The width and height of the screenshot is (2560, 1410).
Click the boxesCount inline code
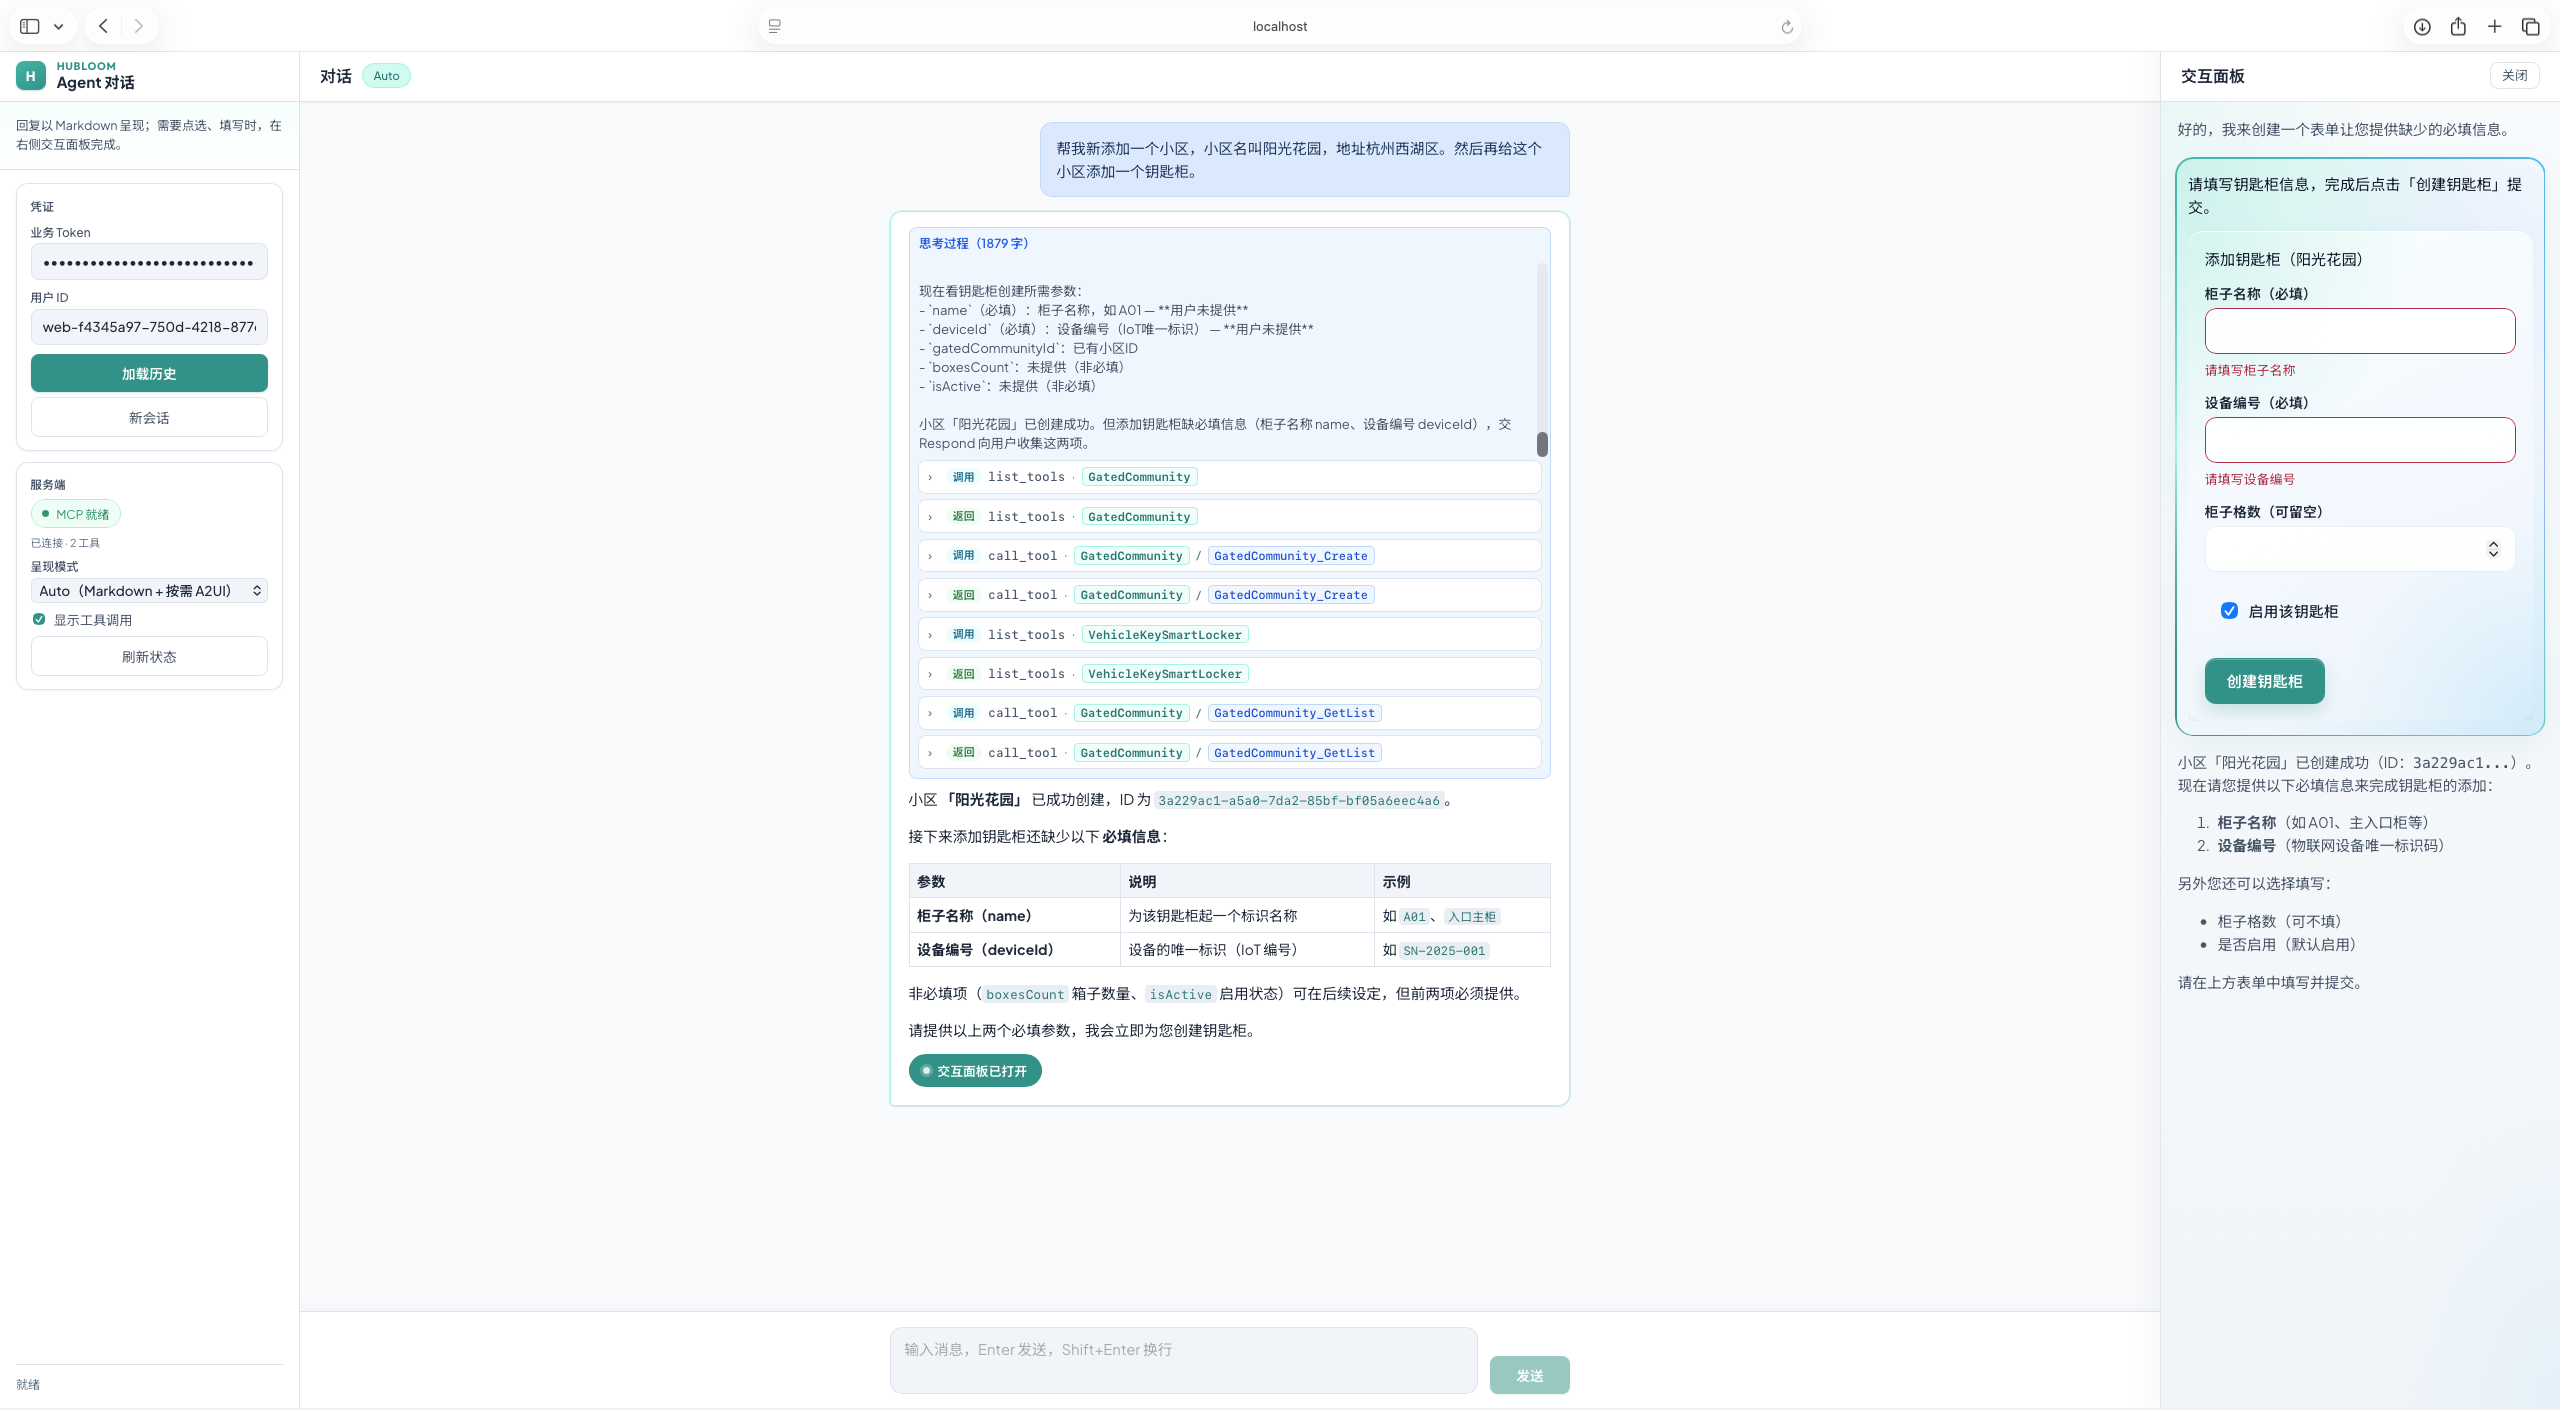point(1025,994)
